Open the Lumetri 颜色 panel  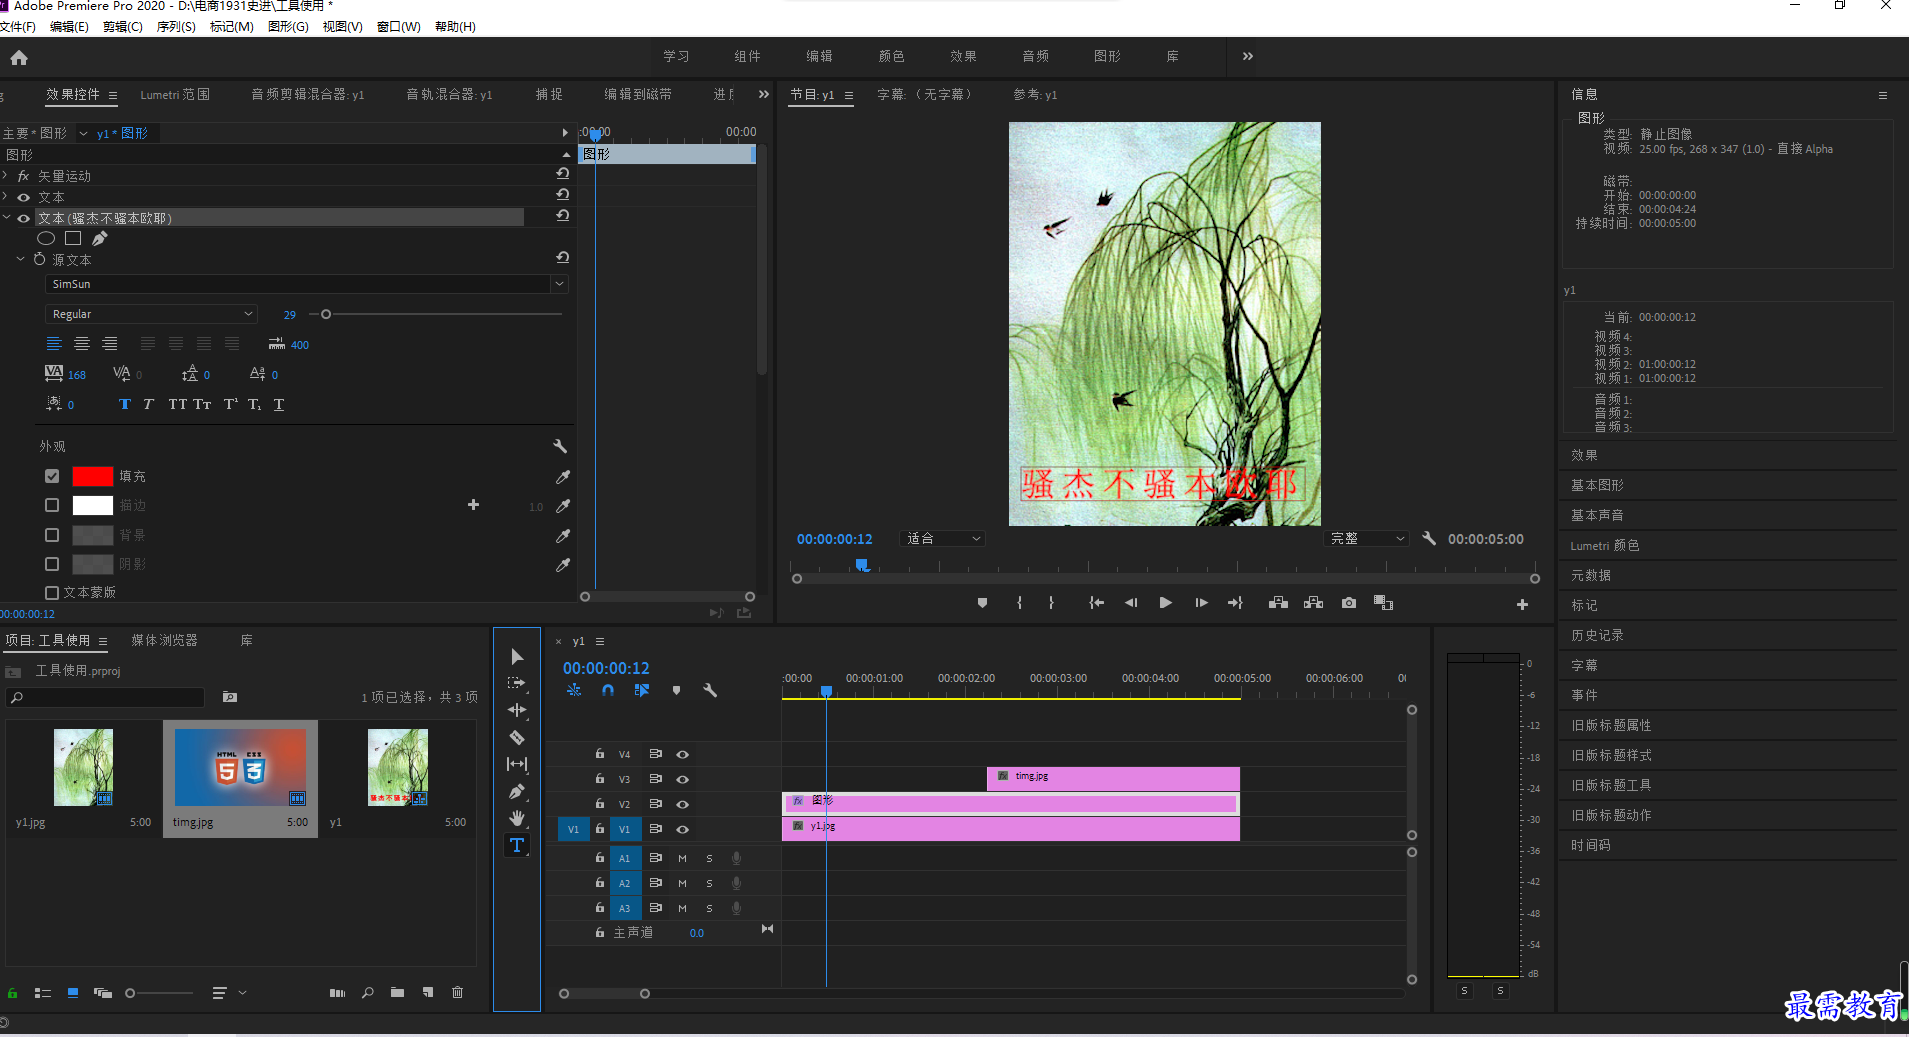pyautogui.click(x=1604, y=545)
